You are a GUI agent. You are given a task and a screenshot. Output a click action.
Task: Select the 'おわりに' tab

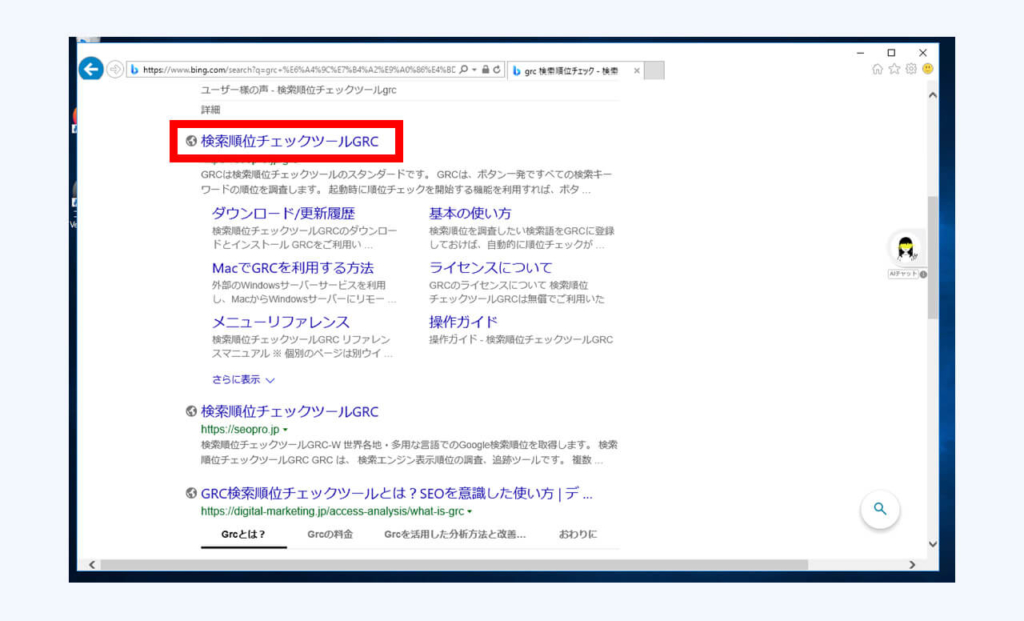[x=577, y=534]
